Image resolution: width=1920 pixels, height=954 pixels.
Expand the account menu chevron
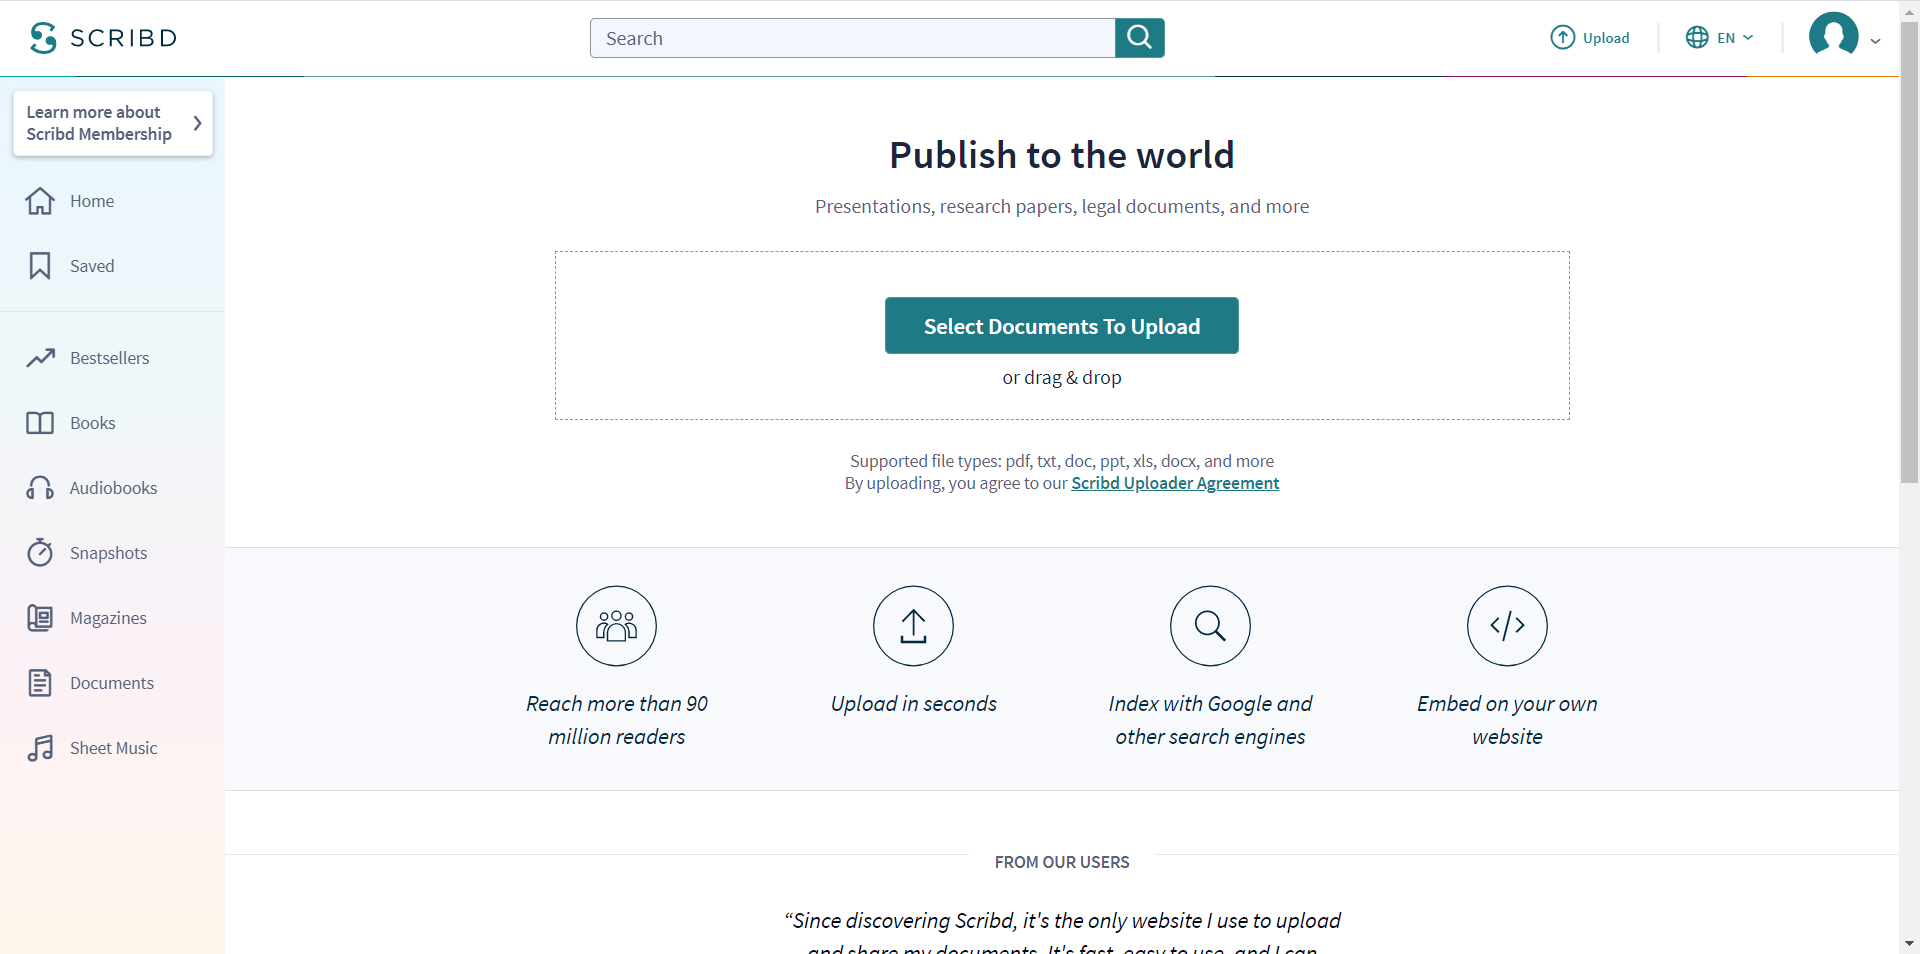tap(1875, 41)
